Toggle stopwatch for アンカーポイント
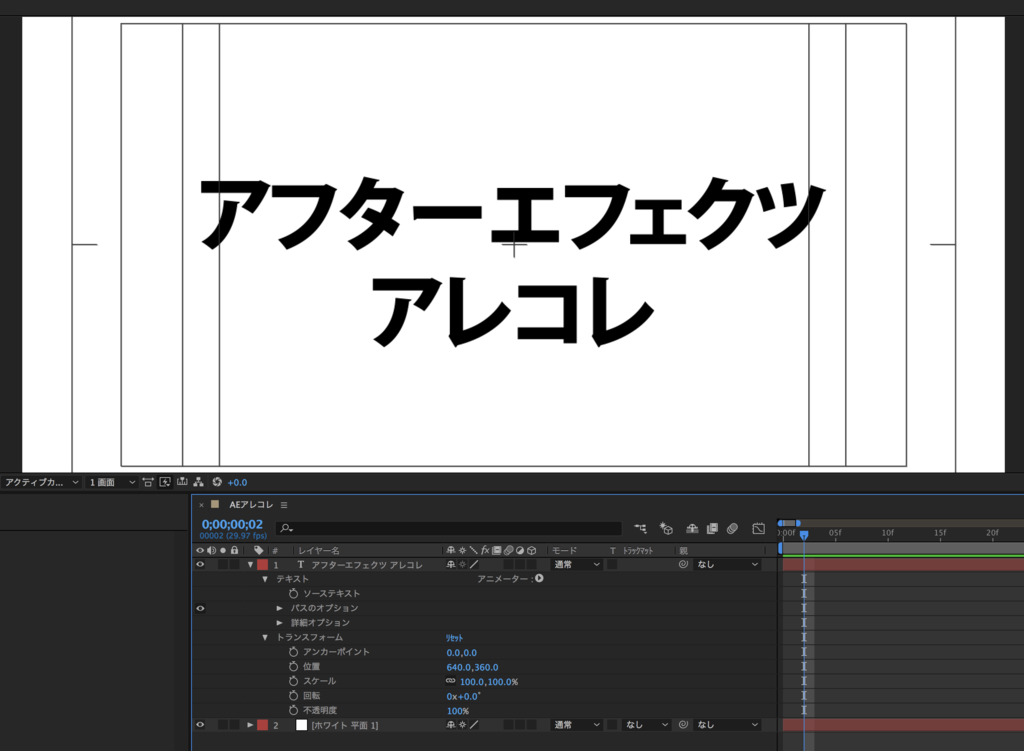 (x=293, y=652)
